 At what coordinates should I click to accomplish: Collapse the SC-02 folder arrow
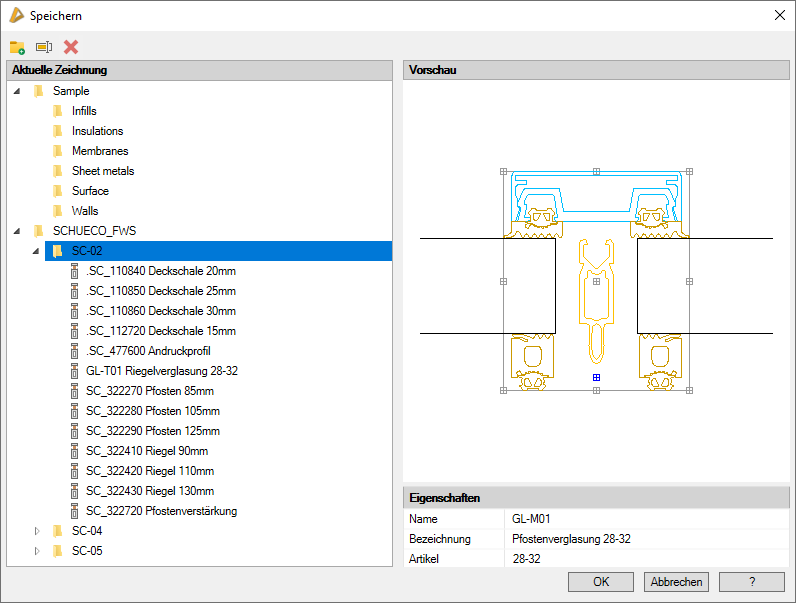pyautogui.click(x=37, y=251)
